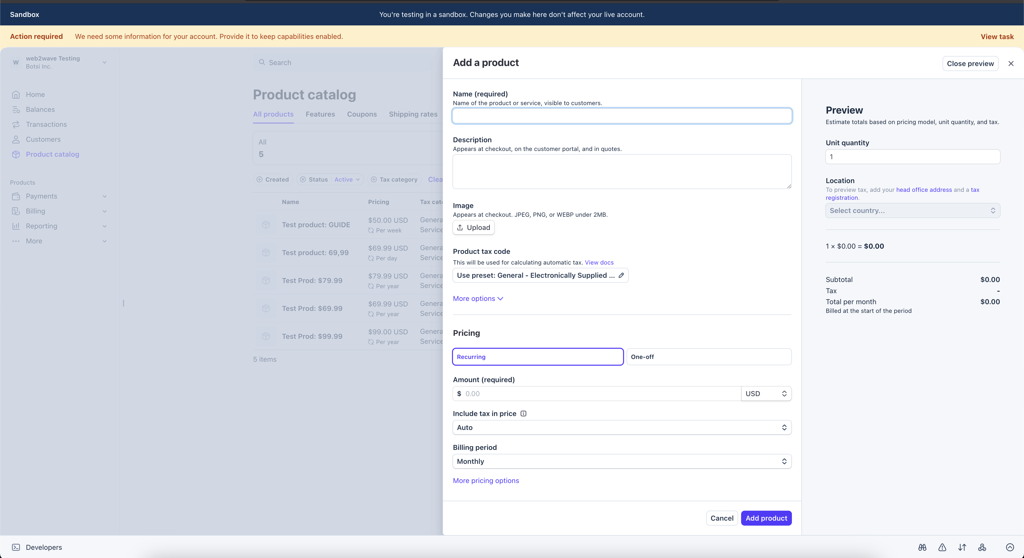Click the Customers icon in sidebar
1024x558 pixels.
pos(16,139)
